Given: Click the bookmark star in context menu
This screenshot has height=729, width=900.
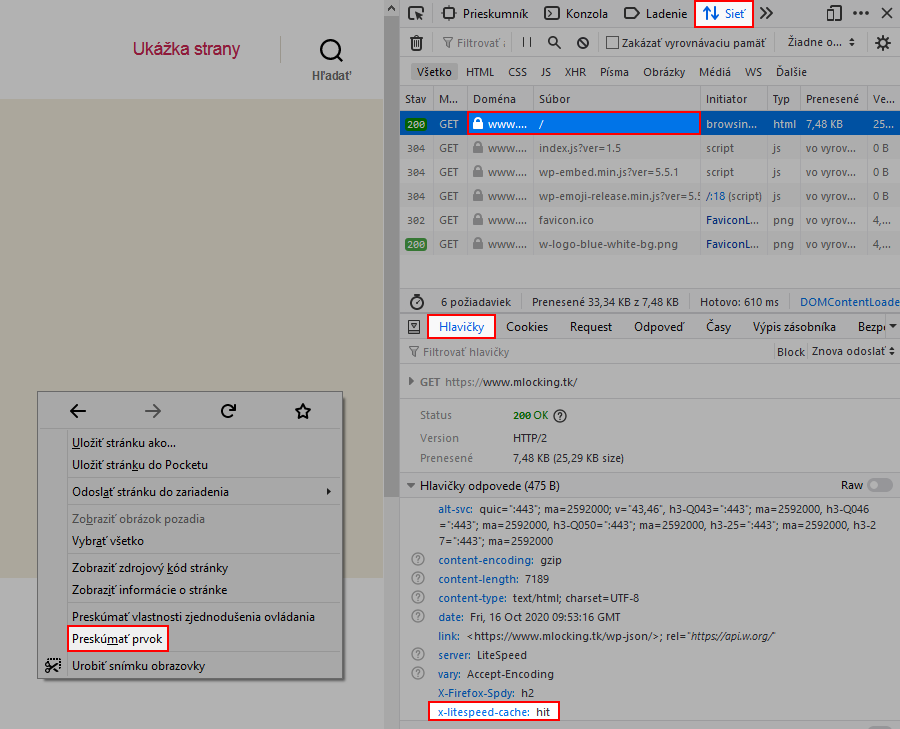Looking at the screenshot, I should coord(303,411).
